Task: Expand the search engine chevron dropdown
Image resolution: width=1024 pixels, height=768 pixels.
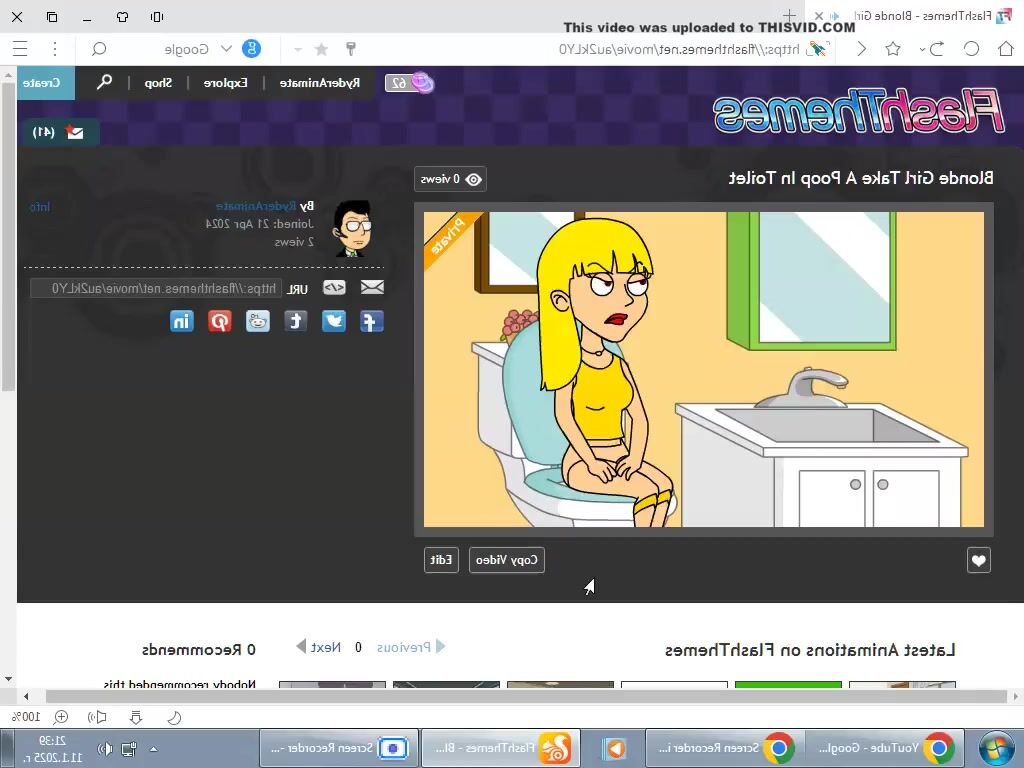Action: [x=226, y=48]
